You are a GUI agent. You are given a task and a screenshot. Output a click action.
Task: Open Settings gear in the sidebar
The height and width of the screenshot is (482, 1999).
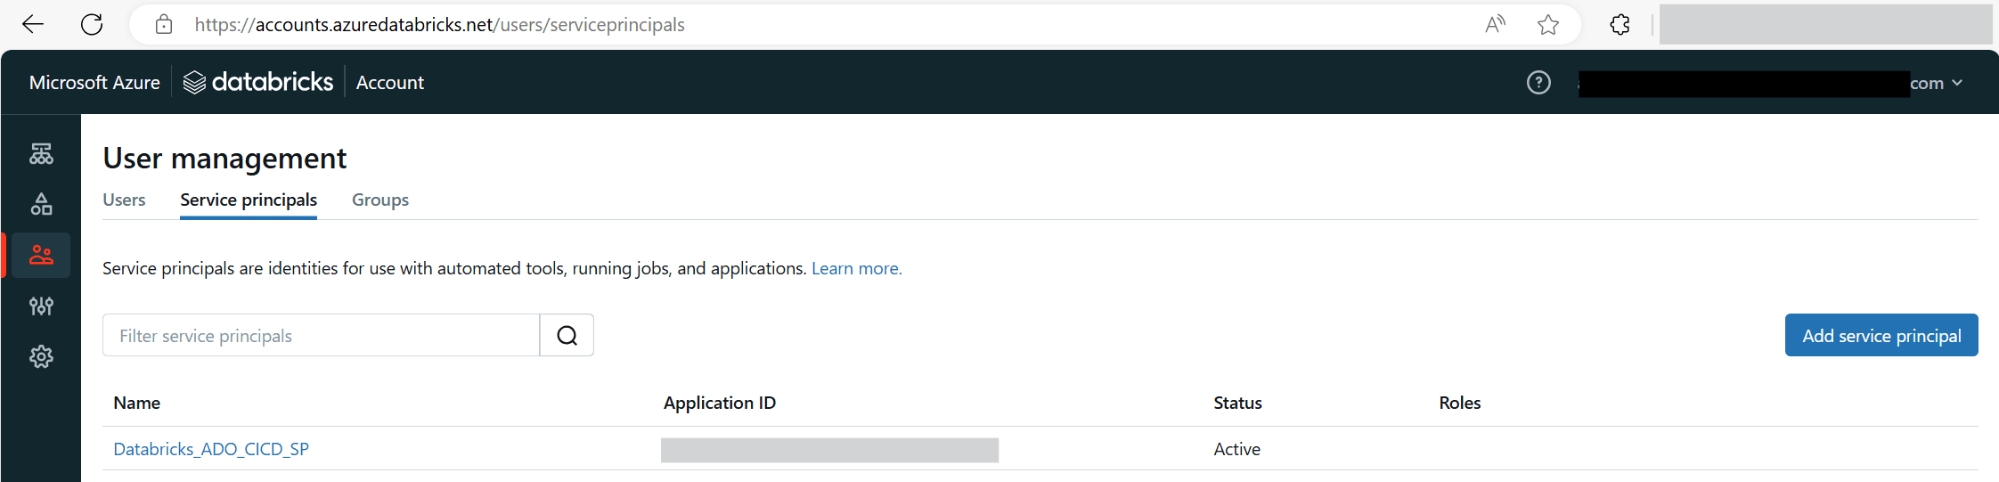41,356
